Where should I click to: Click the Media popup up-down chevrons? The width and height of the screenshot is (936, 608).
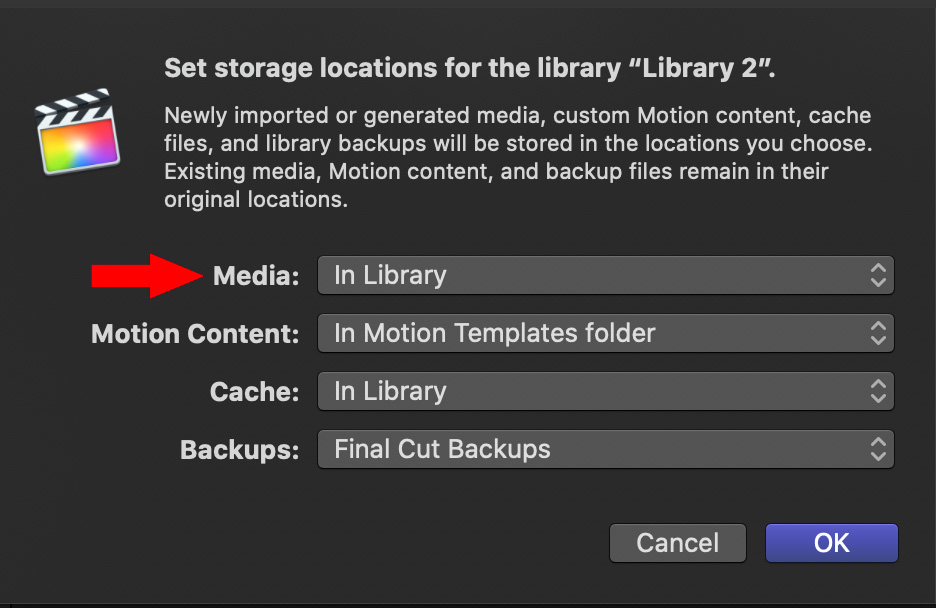pos(878,275)
